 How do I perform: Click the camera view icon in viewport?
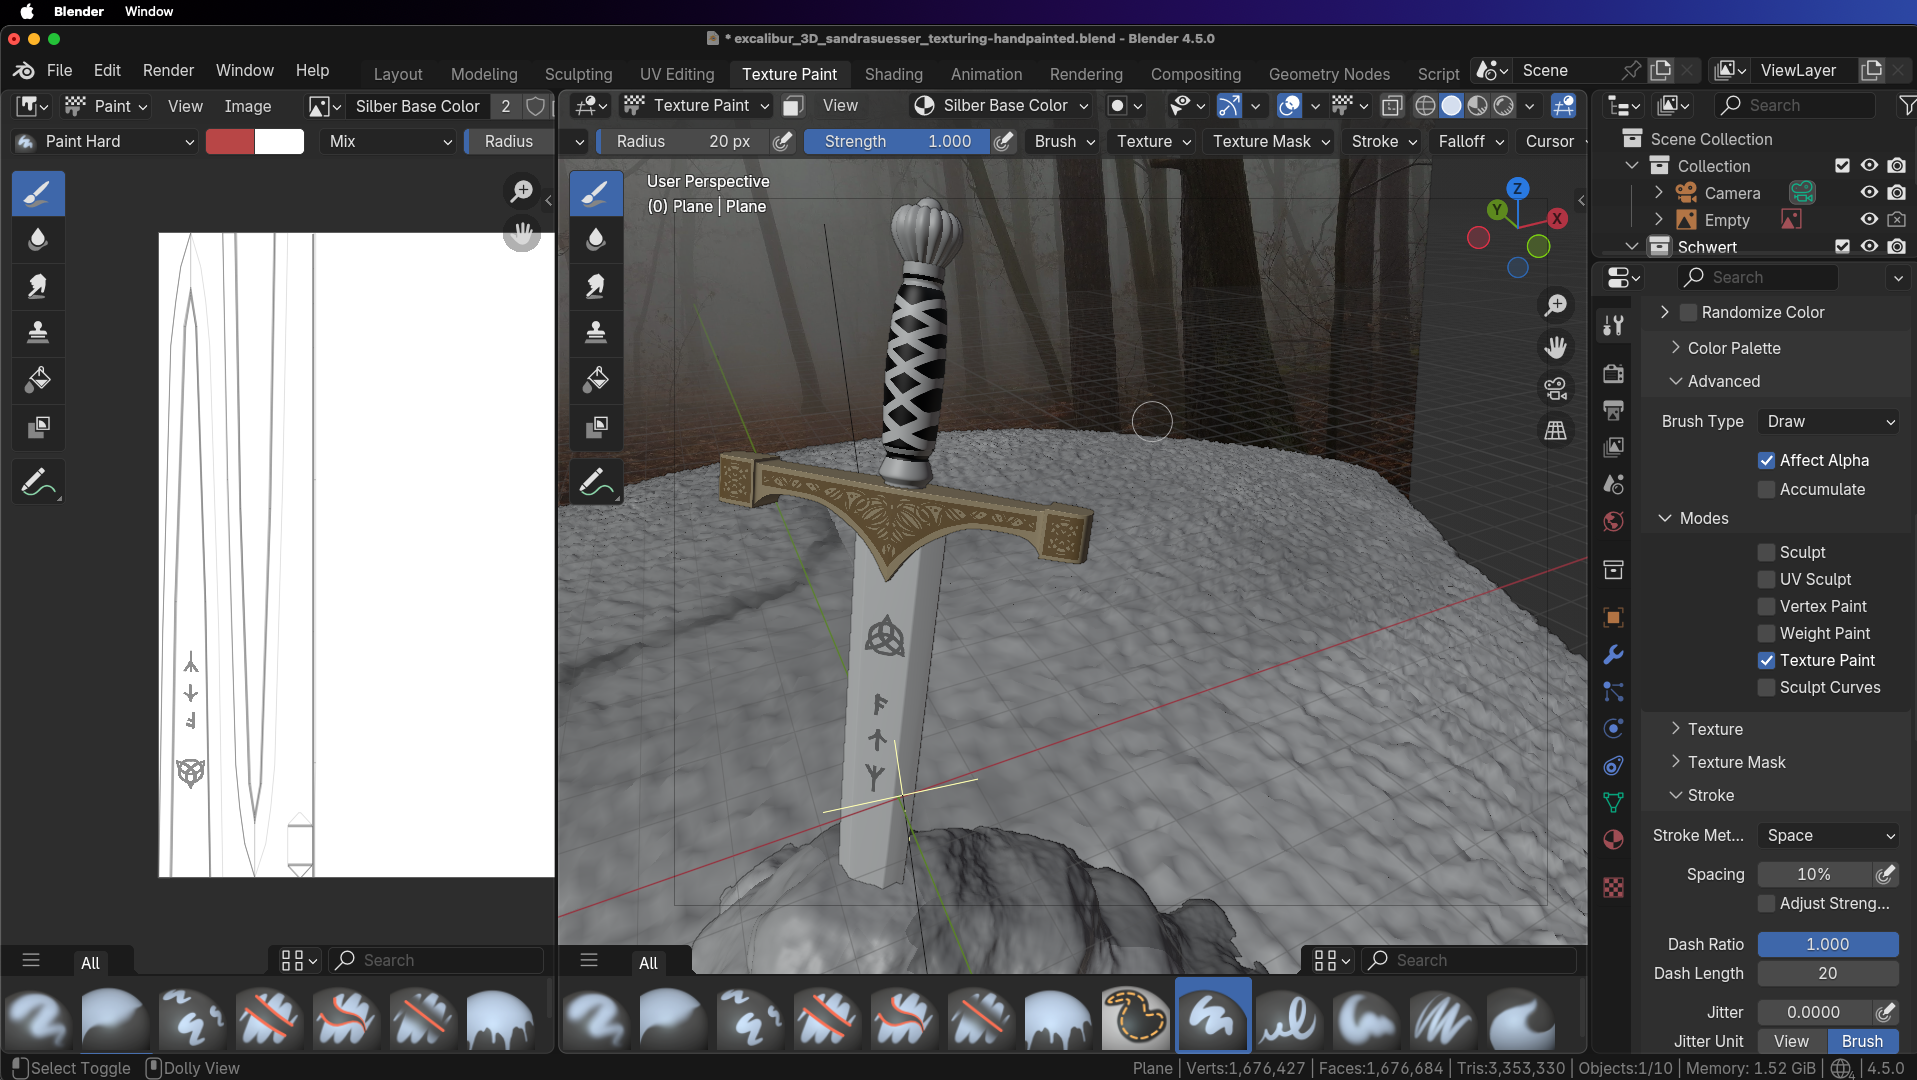click(1555, 389)
